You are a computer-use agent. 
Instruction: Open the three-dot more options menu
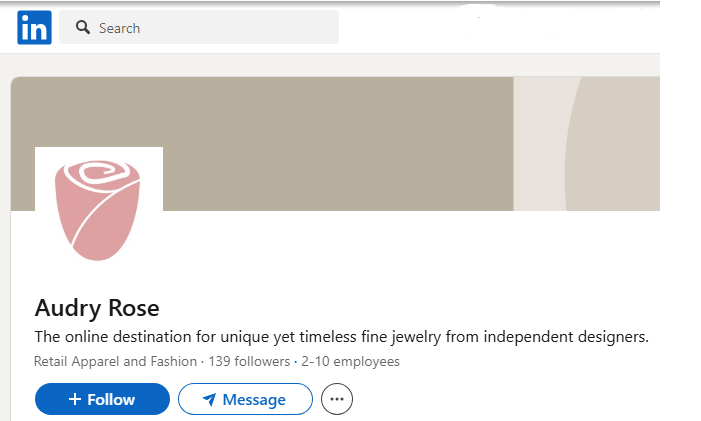tap(337, 399)
